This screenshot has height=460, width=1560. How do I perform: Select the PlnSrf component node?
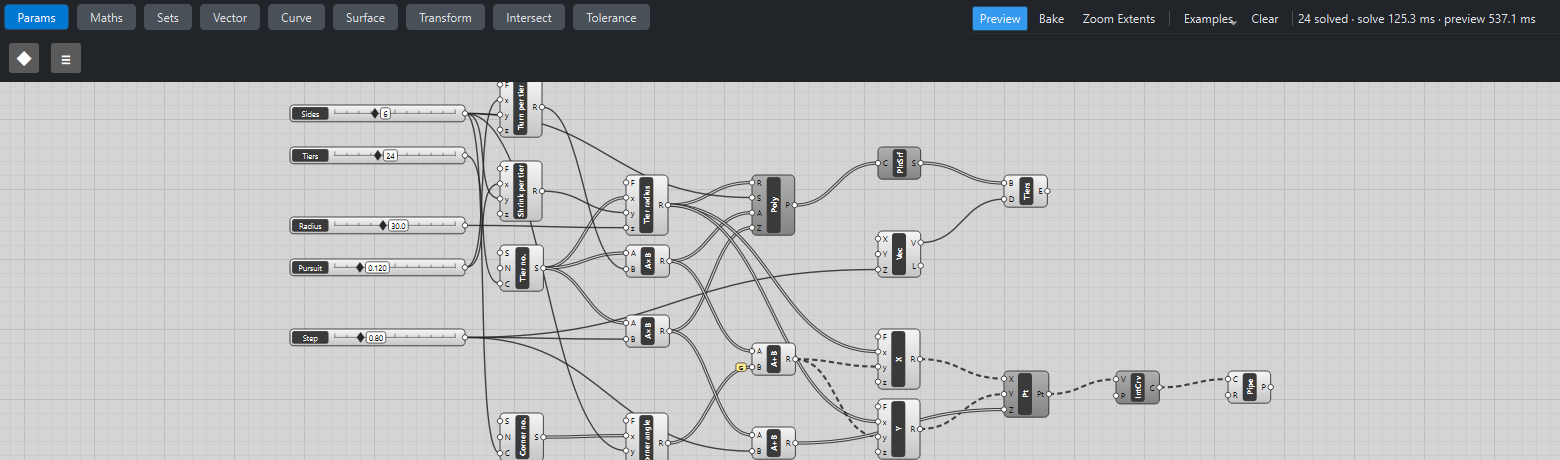[899, 163]
